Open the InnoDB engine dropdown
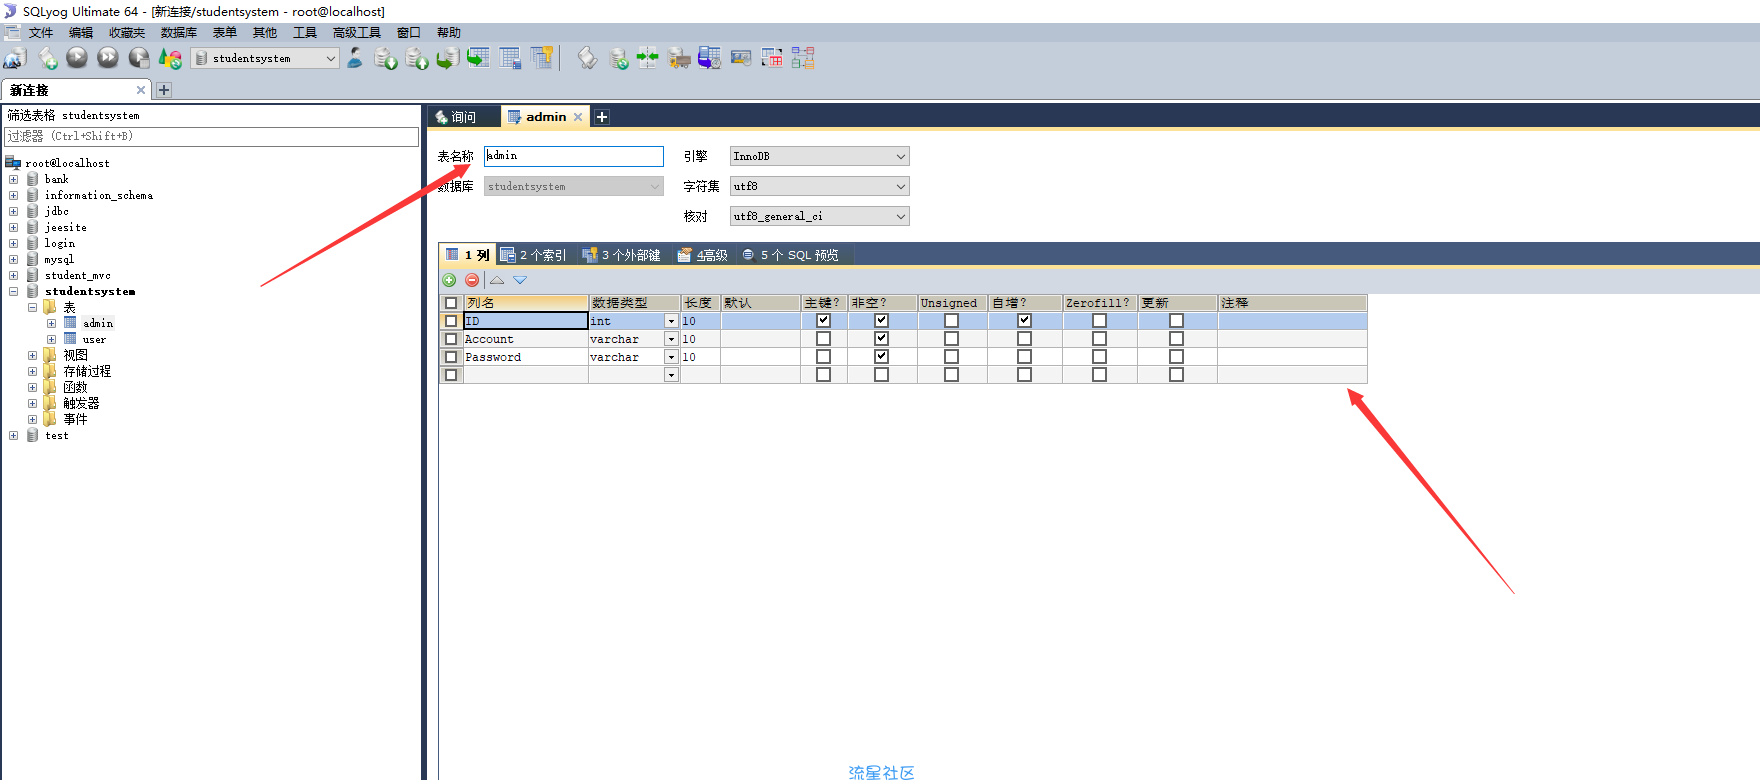 coord(900,156)
